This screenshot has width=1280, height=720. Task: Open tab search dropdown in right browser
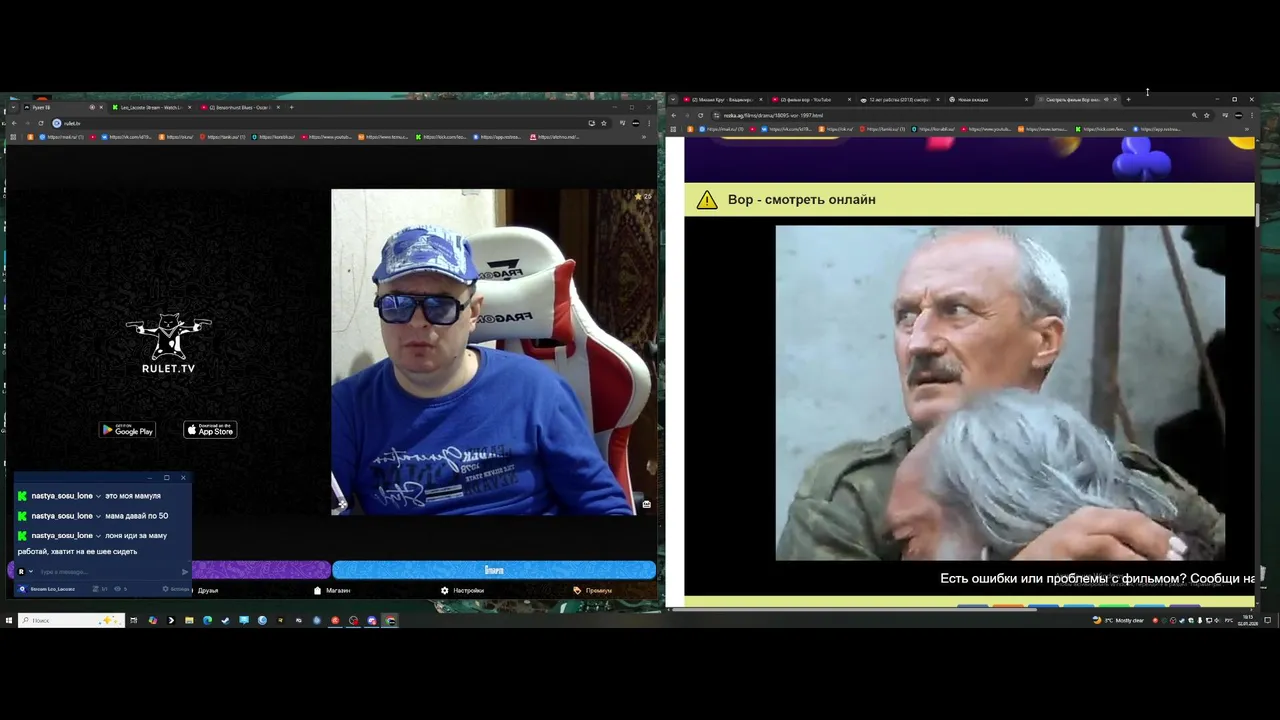point(673,99)
